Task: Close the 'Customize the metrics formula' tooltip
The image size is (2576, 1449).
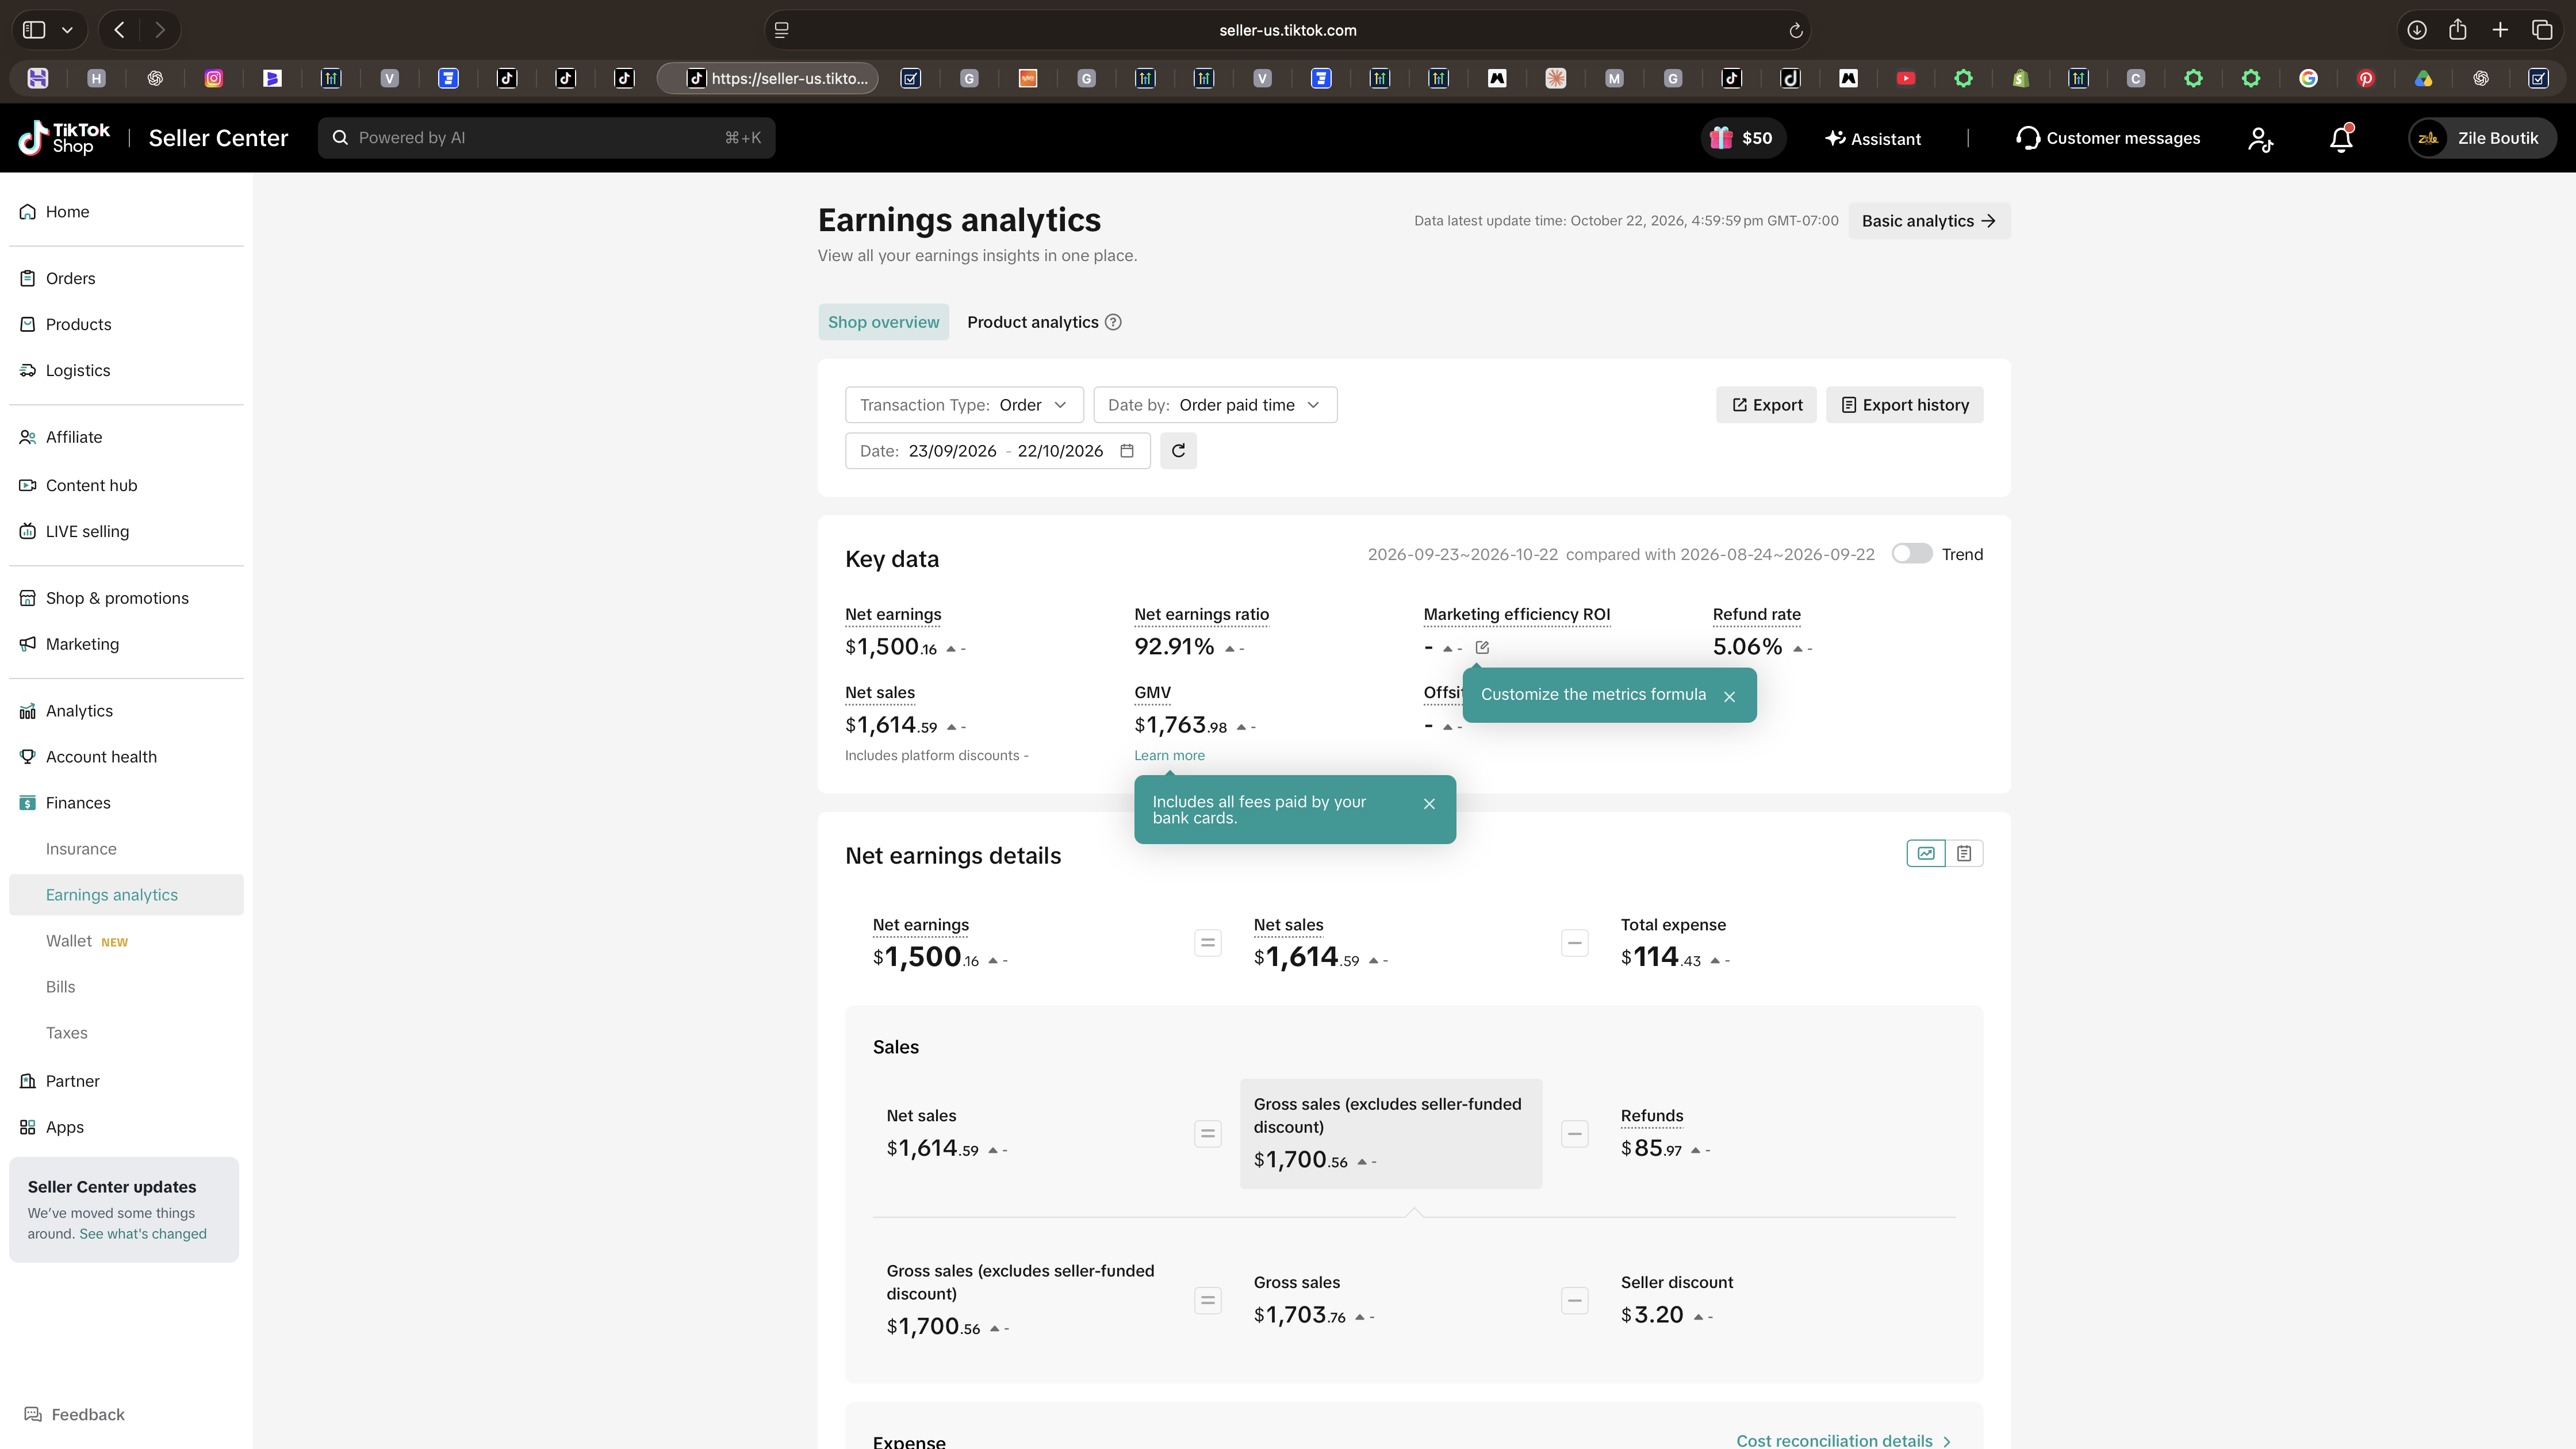Action: pos(1729,696)
